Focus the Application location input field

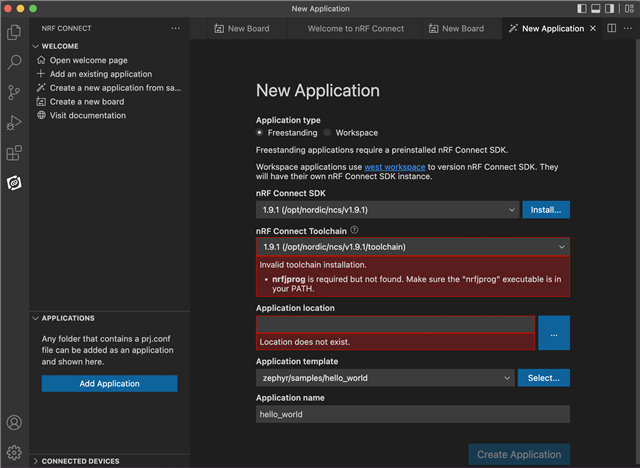[395, 324]
